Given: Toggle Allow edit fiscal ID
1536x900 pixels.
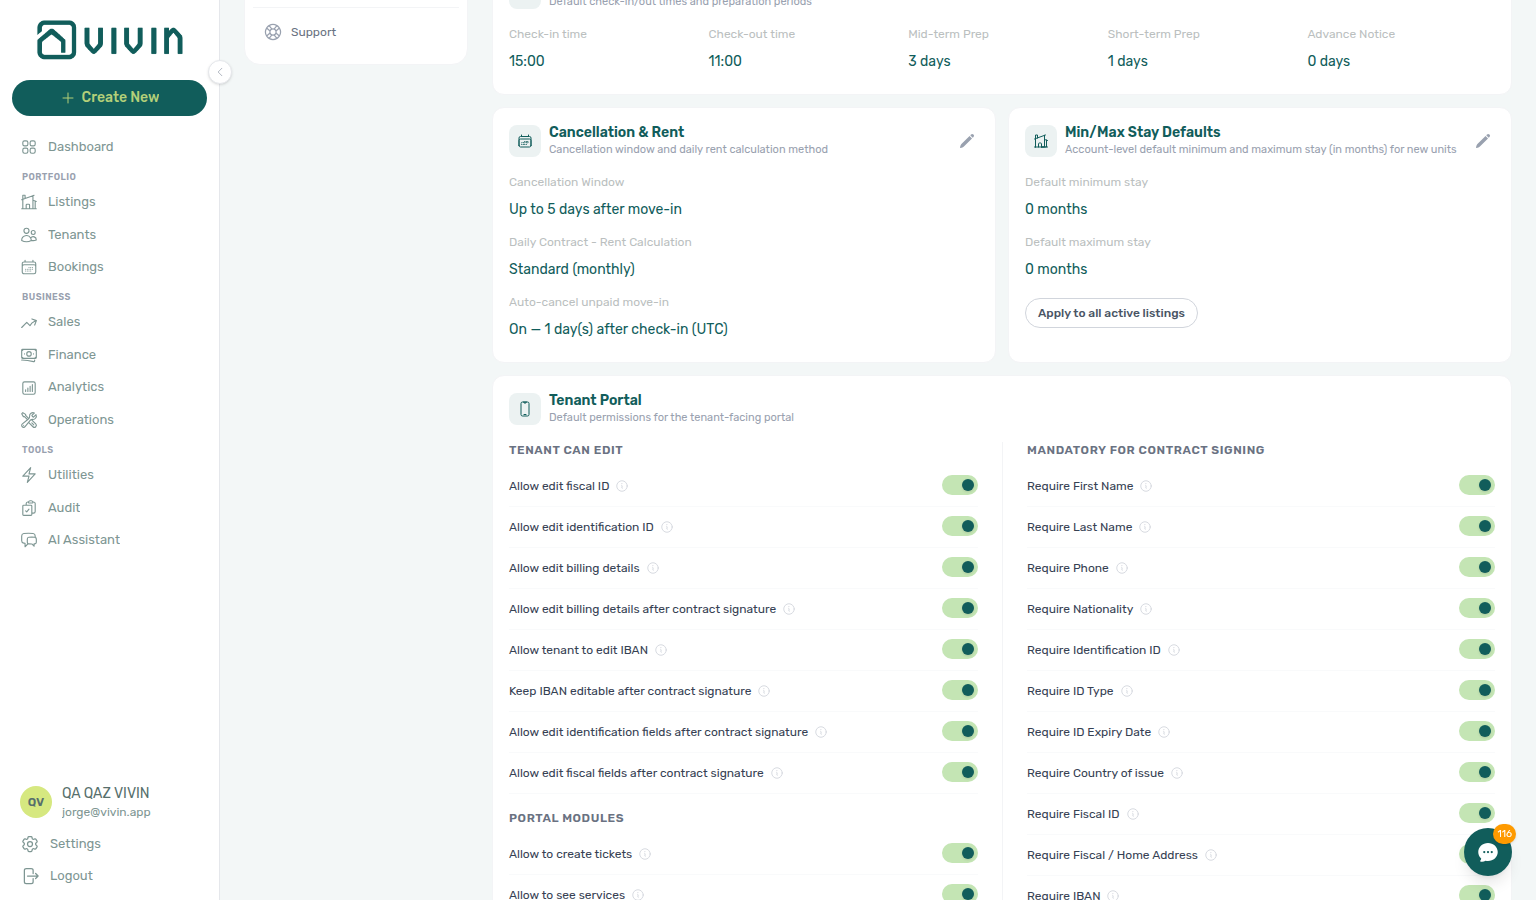Looking at the screenshot, I should pyautogui.click(x=960, y=486).
